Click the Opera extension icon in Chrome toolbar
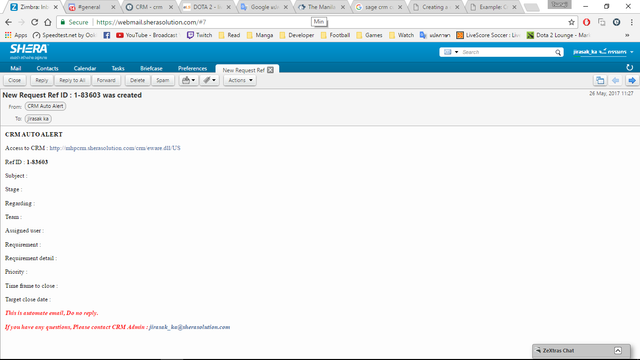The width and height of the screenshot is (640, 360). (587, 22)
